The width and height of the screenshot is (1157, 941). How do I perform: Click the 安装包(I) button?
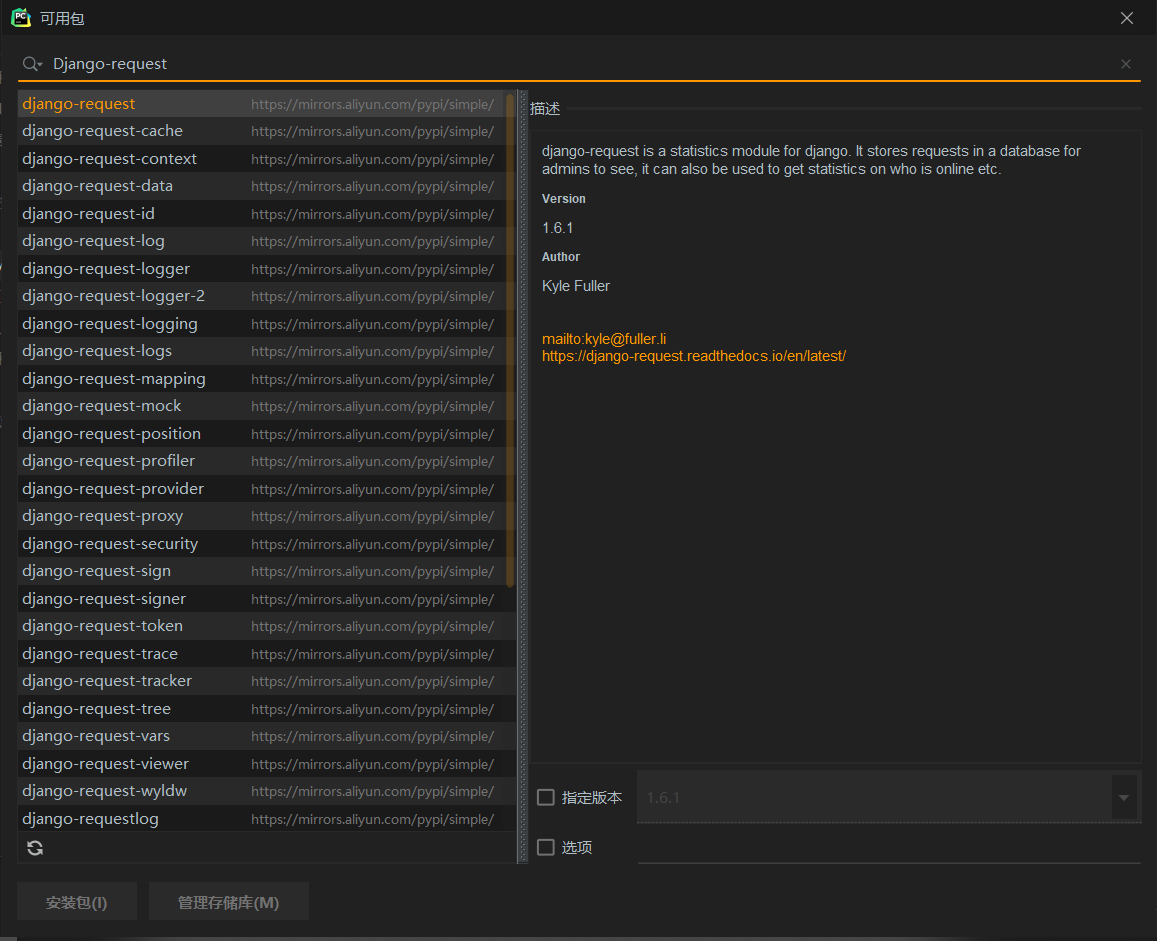[77, 902]
